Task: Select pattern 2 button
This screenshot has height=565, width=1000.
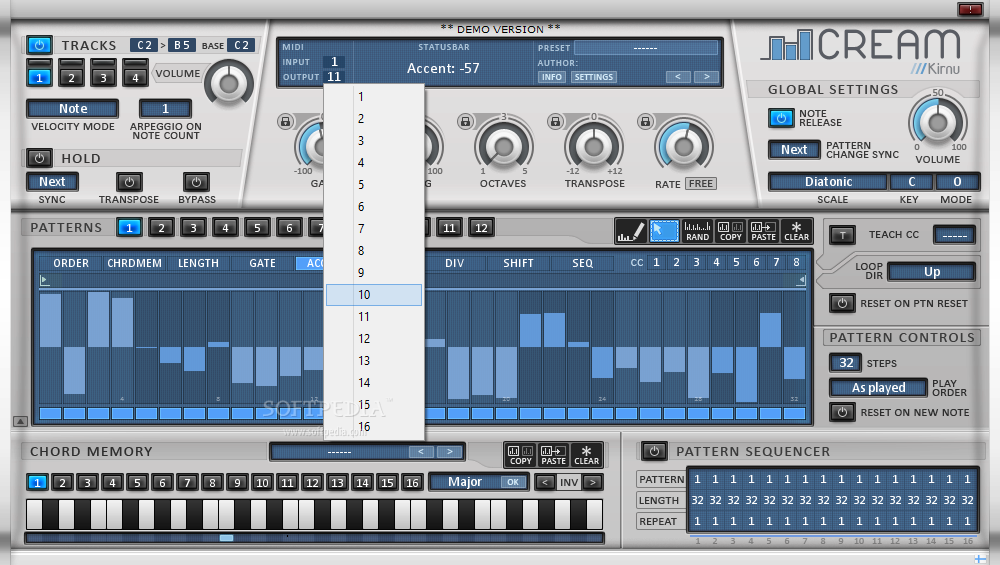Action: coord(161,228)
